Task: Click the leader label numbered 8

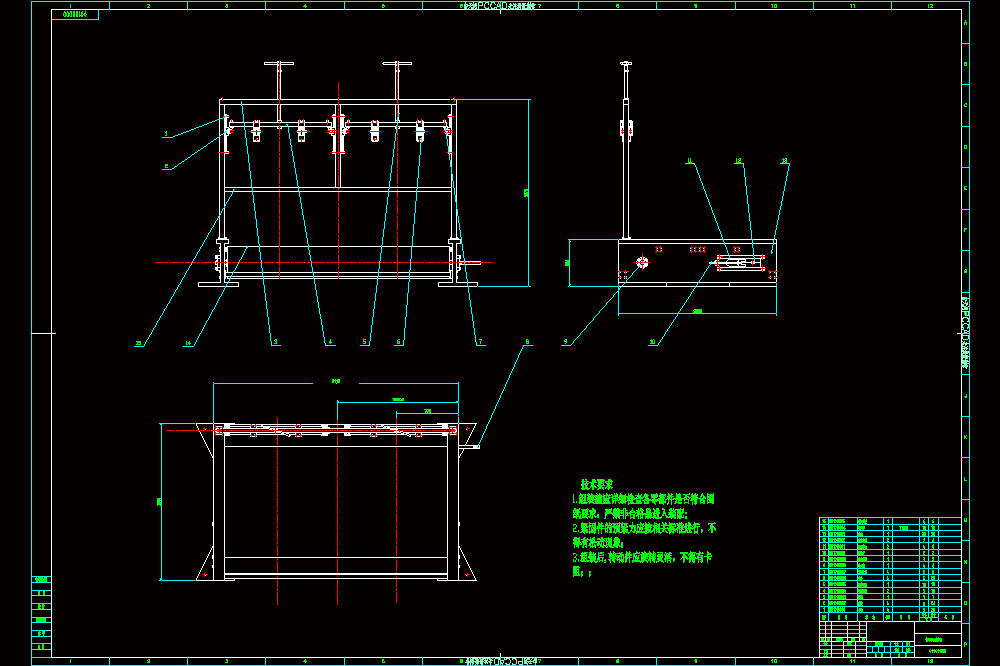Action: pyautogui.click(x=527, y=342)
